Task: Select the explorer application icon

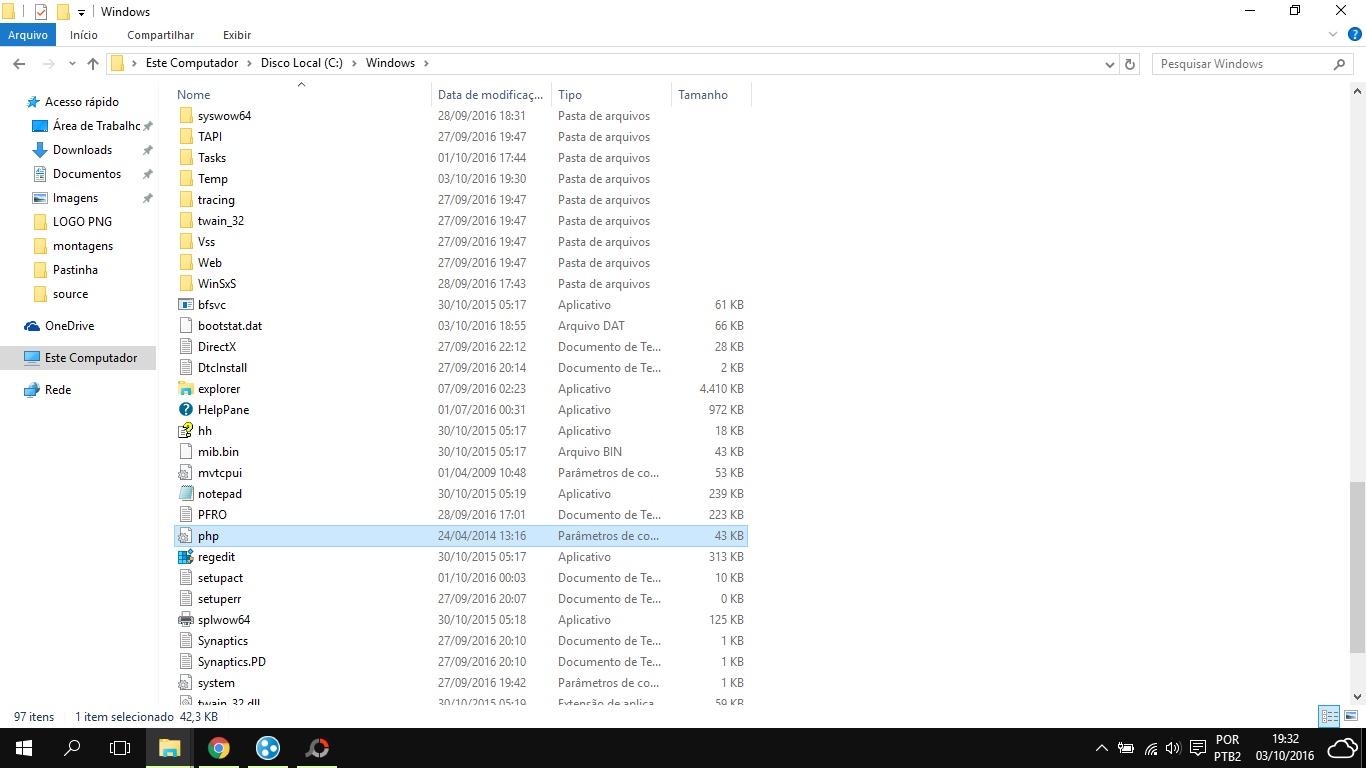Action: click(x=185, y=389)
